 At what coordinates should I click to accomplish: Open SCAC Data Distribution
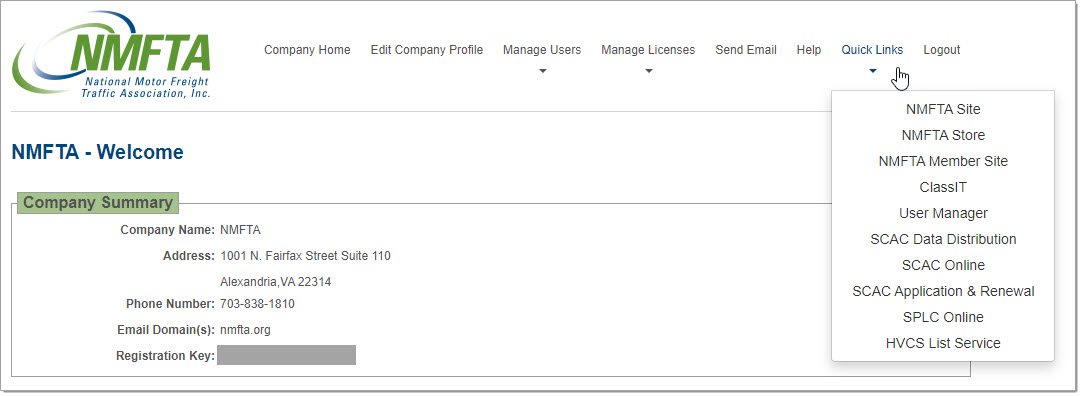pos(943,239)
